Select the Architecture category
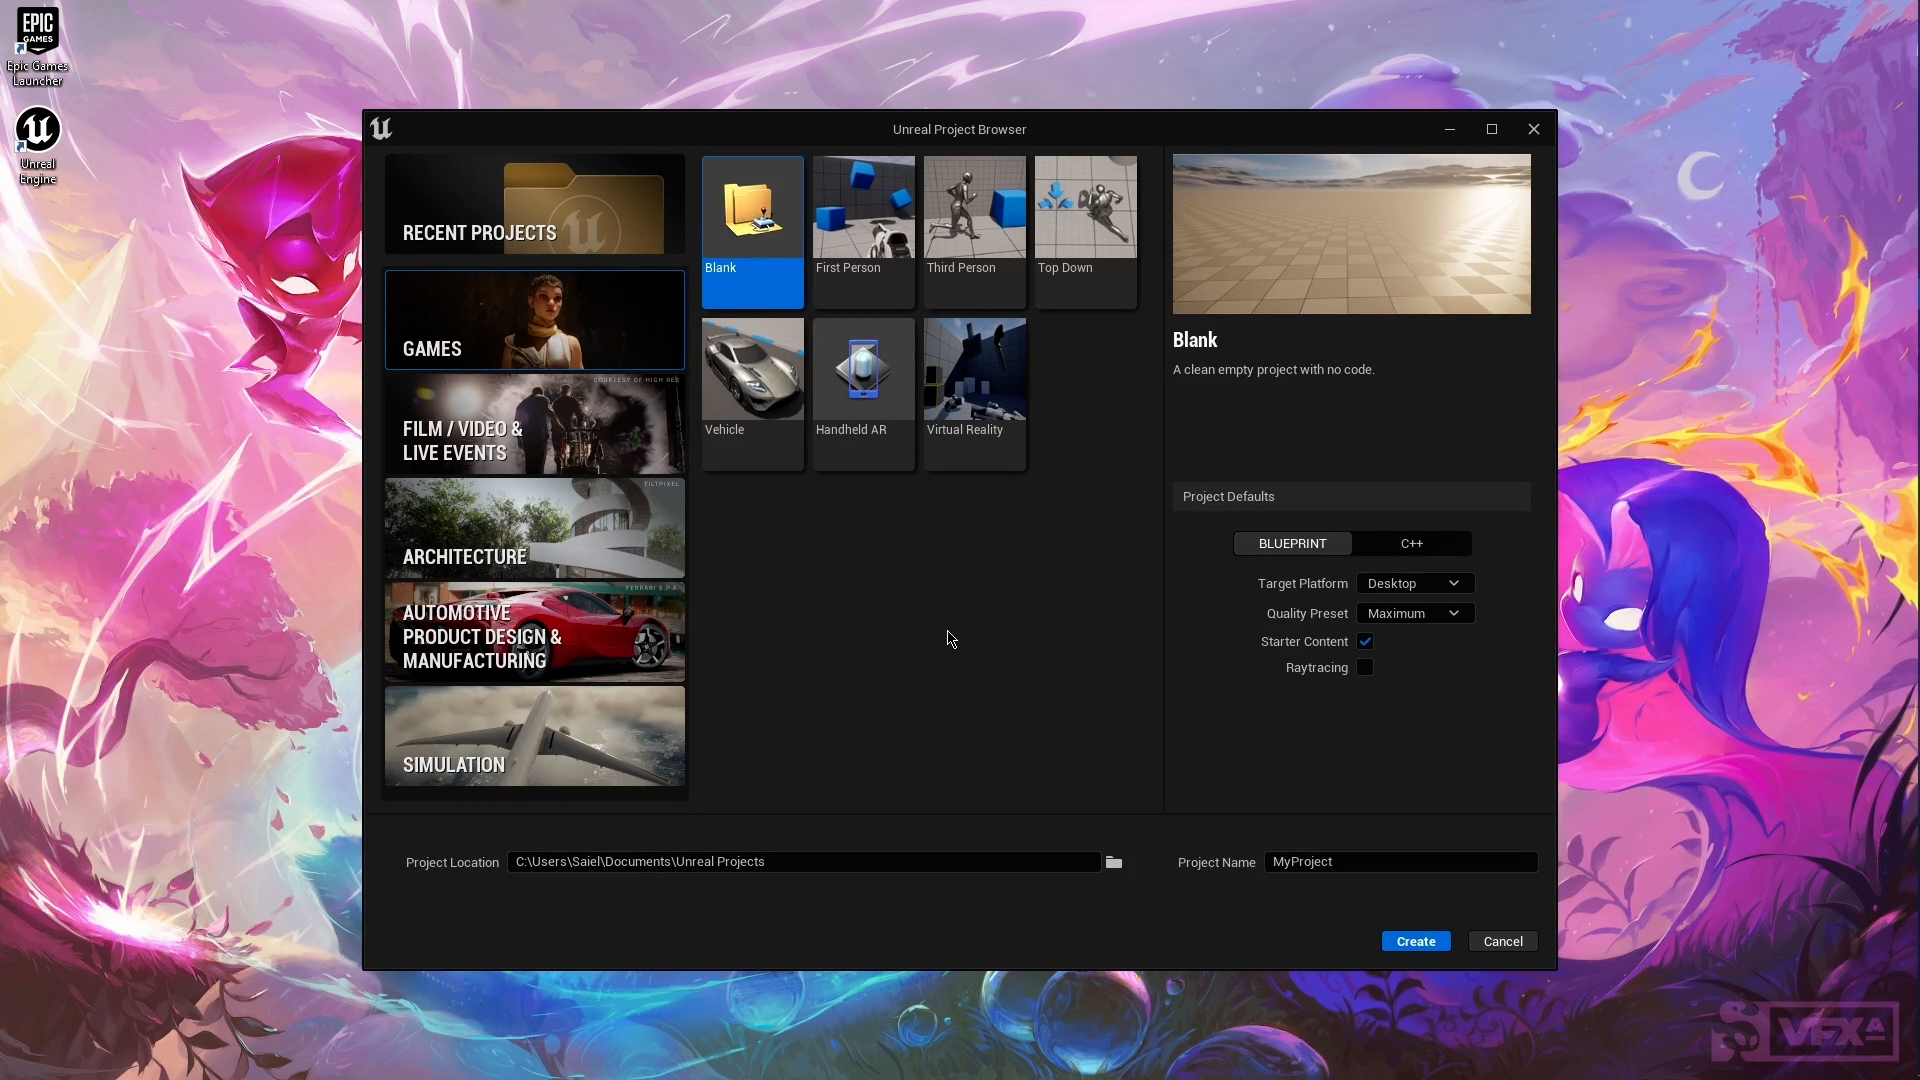The width and height of the screenshot is (1920, 1080). [x=534, y=528]
